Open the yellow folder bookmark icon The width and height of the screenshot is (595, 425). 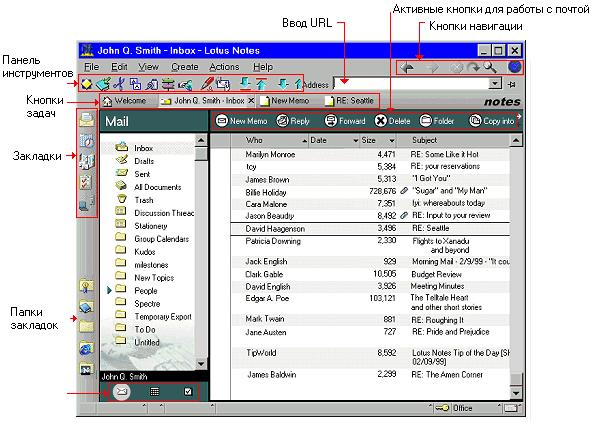click(86, 327)
